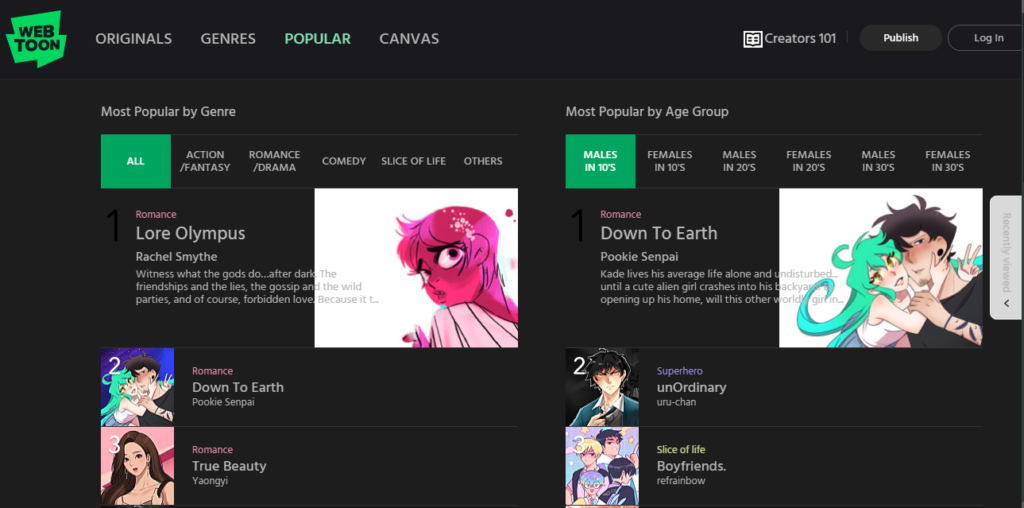Click the refrainbow author name
The image size is (1024, 508).
(681, 481)
